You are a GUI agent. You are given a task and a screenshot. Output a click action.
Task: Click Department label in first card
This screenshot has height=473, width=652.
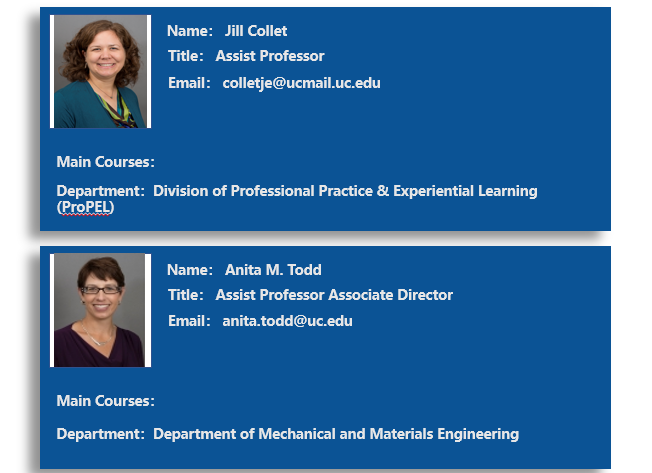101,191
